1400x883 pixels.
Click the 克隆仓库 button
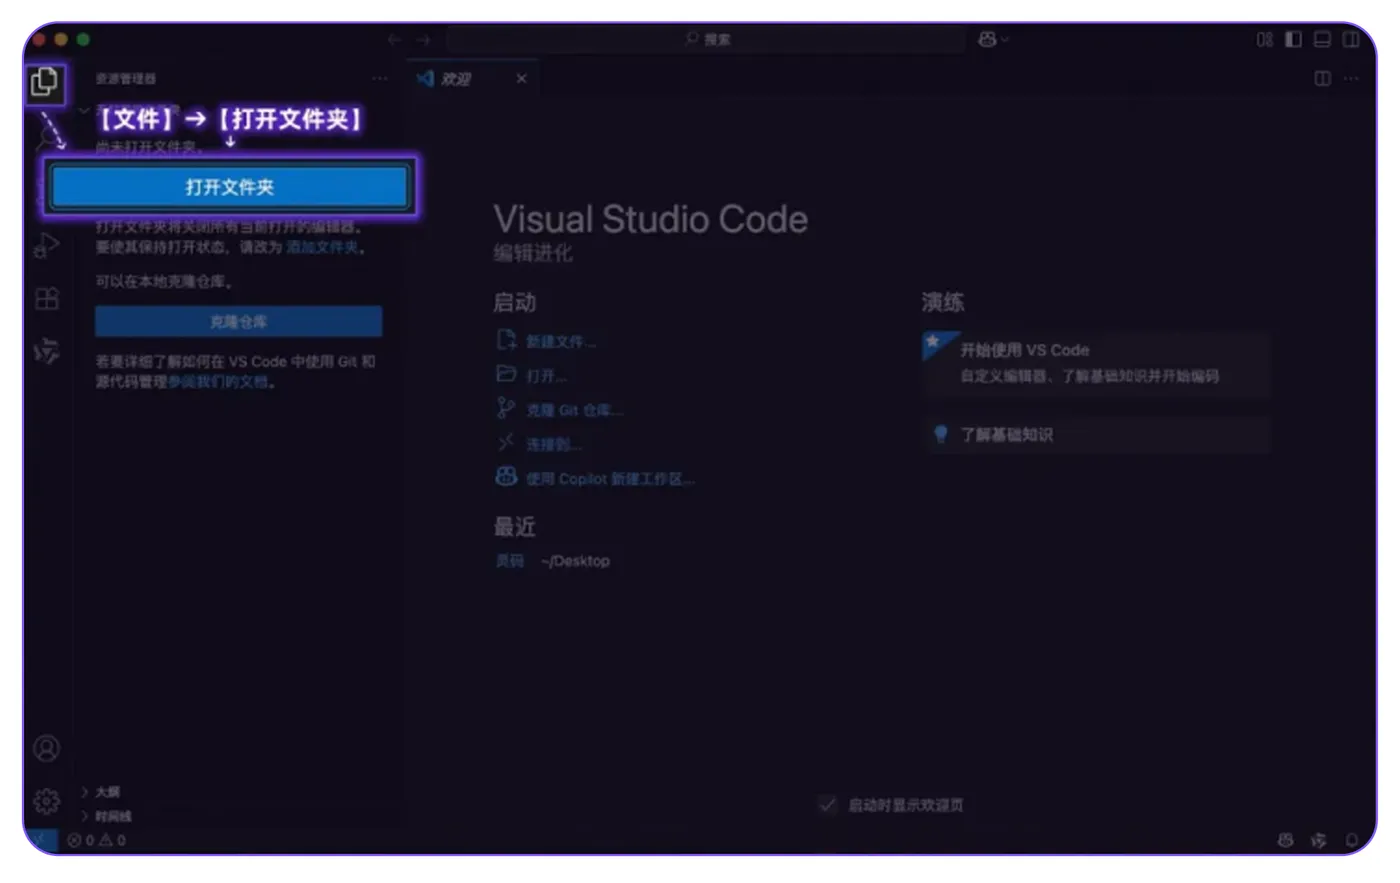(238, 321)
